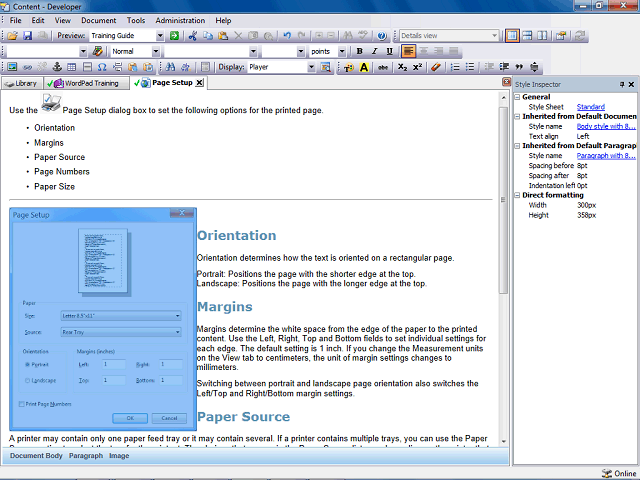This screenshot has width=640, height=480.
Task: Click the Anchor icon
Action: (x=57, y=67)
